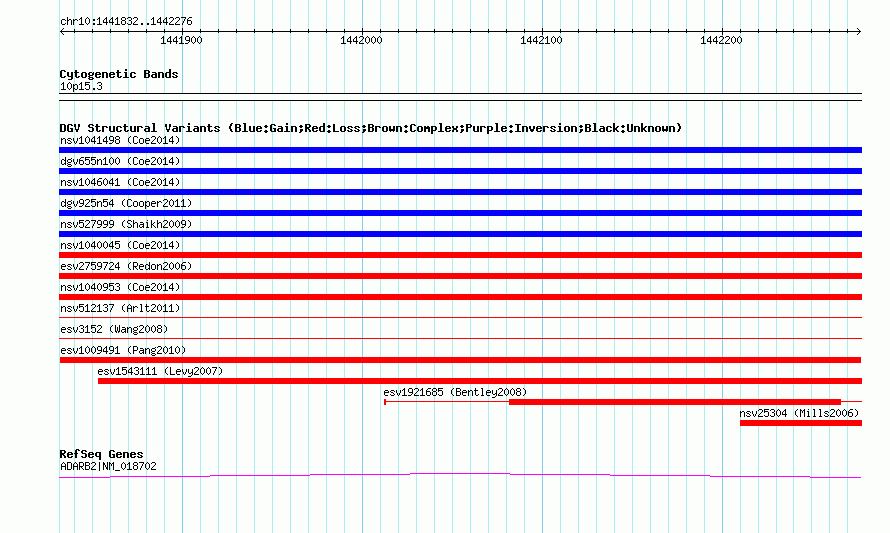Click the Cytogenetic Bands track title
This screenshot has height=533, width=890.
[x=119, y=74]
